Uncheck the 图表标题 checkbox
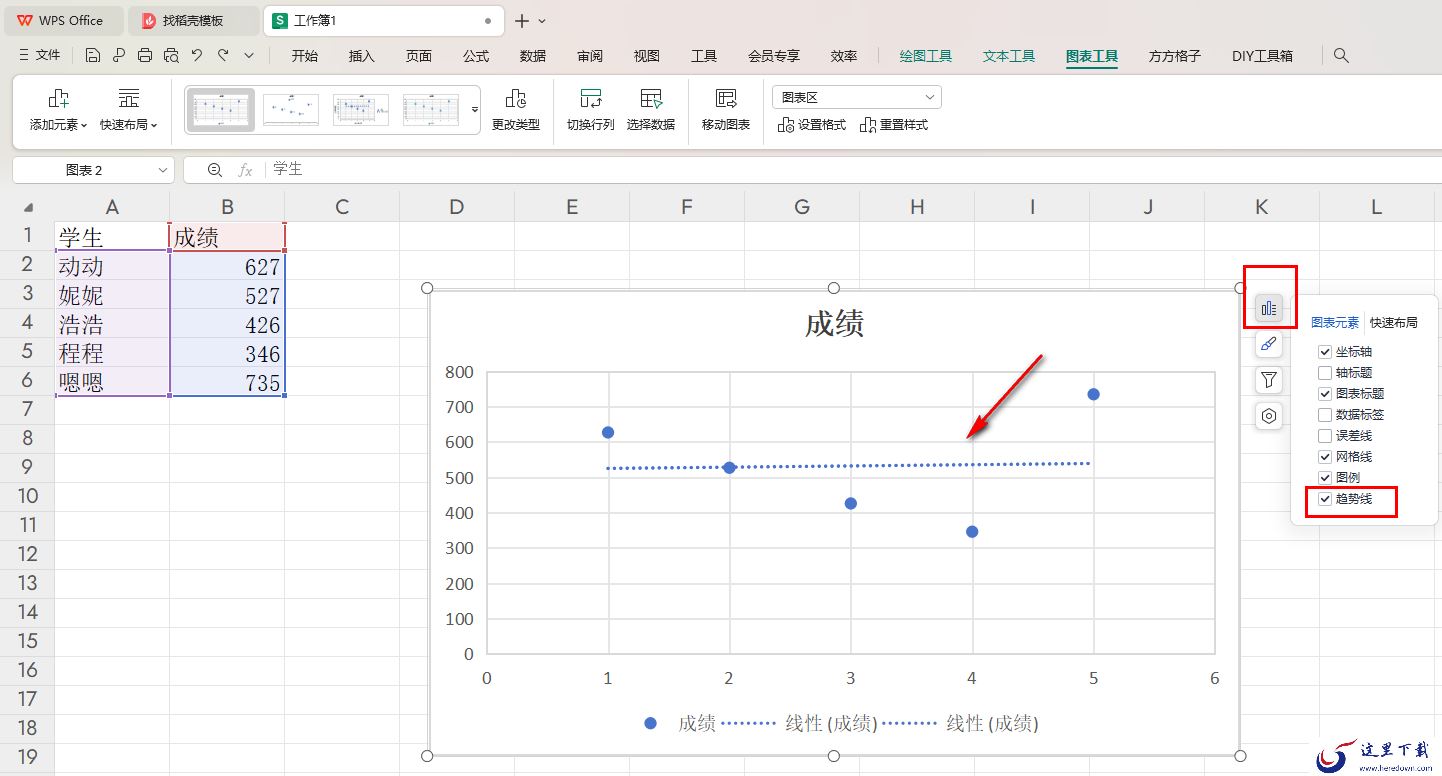 [1325, 394]
